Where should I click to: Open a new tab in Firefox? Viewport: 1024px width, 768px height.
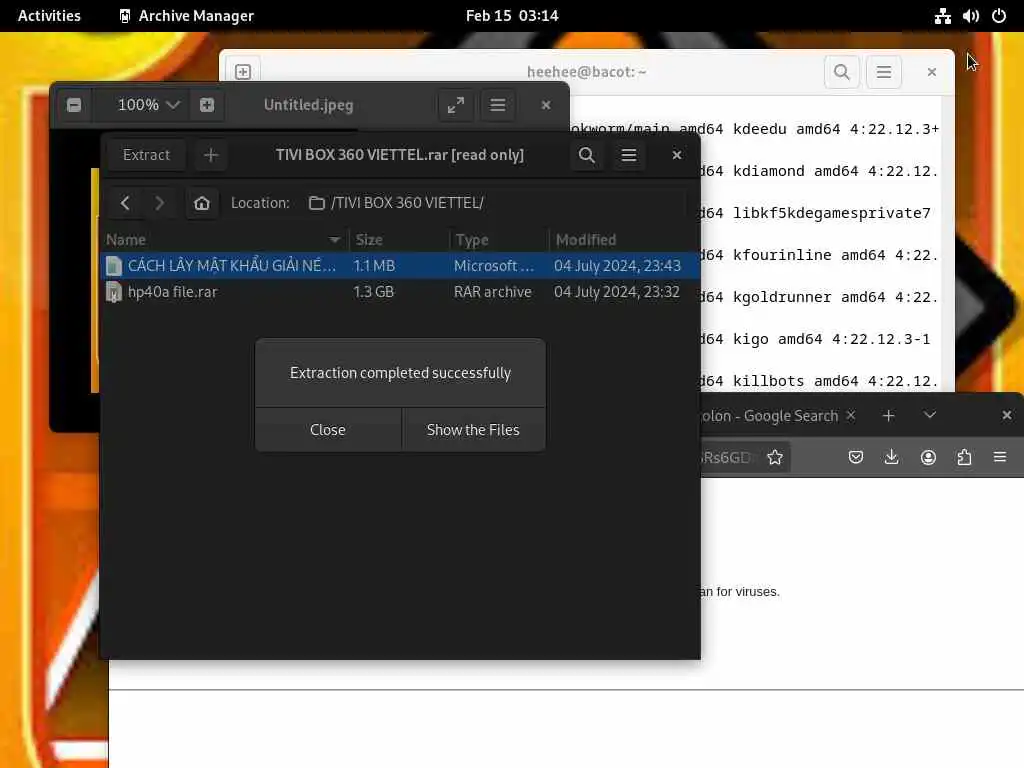(888, 415)
